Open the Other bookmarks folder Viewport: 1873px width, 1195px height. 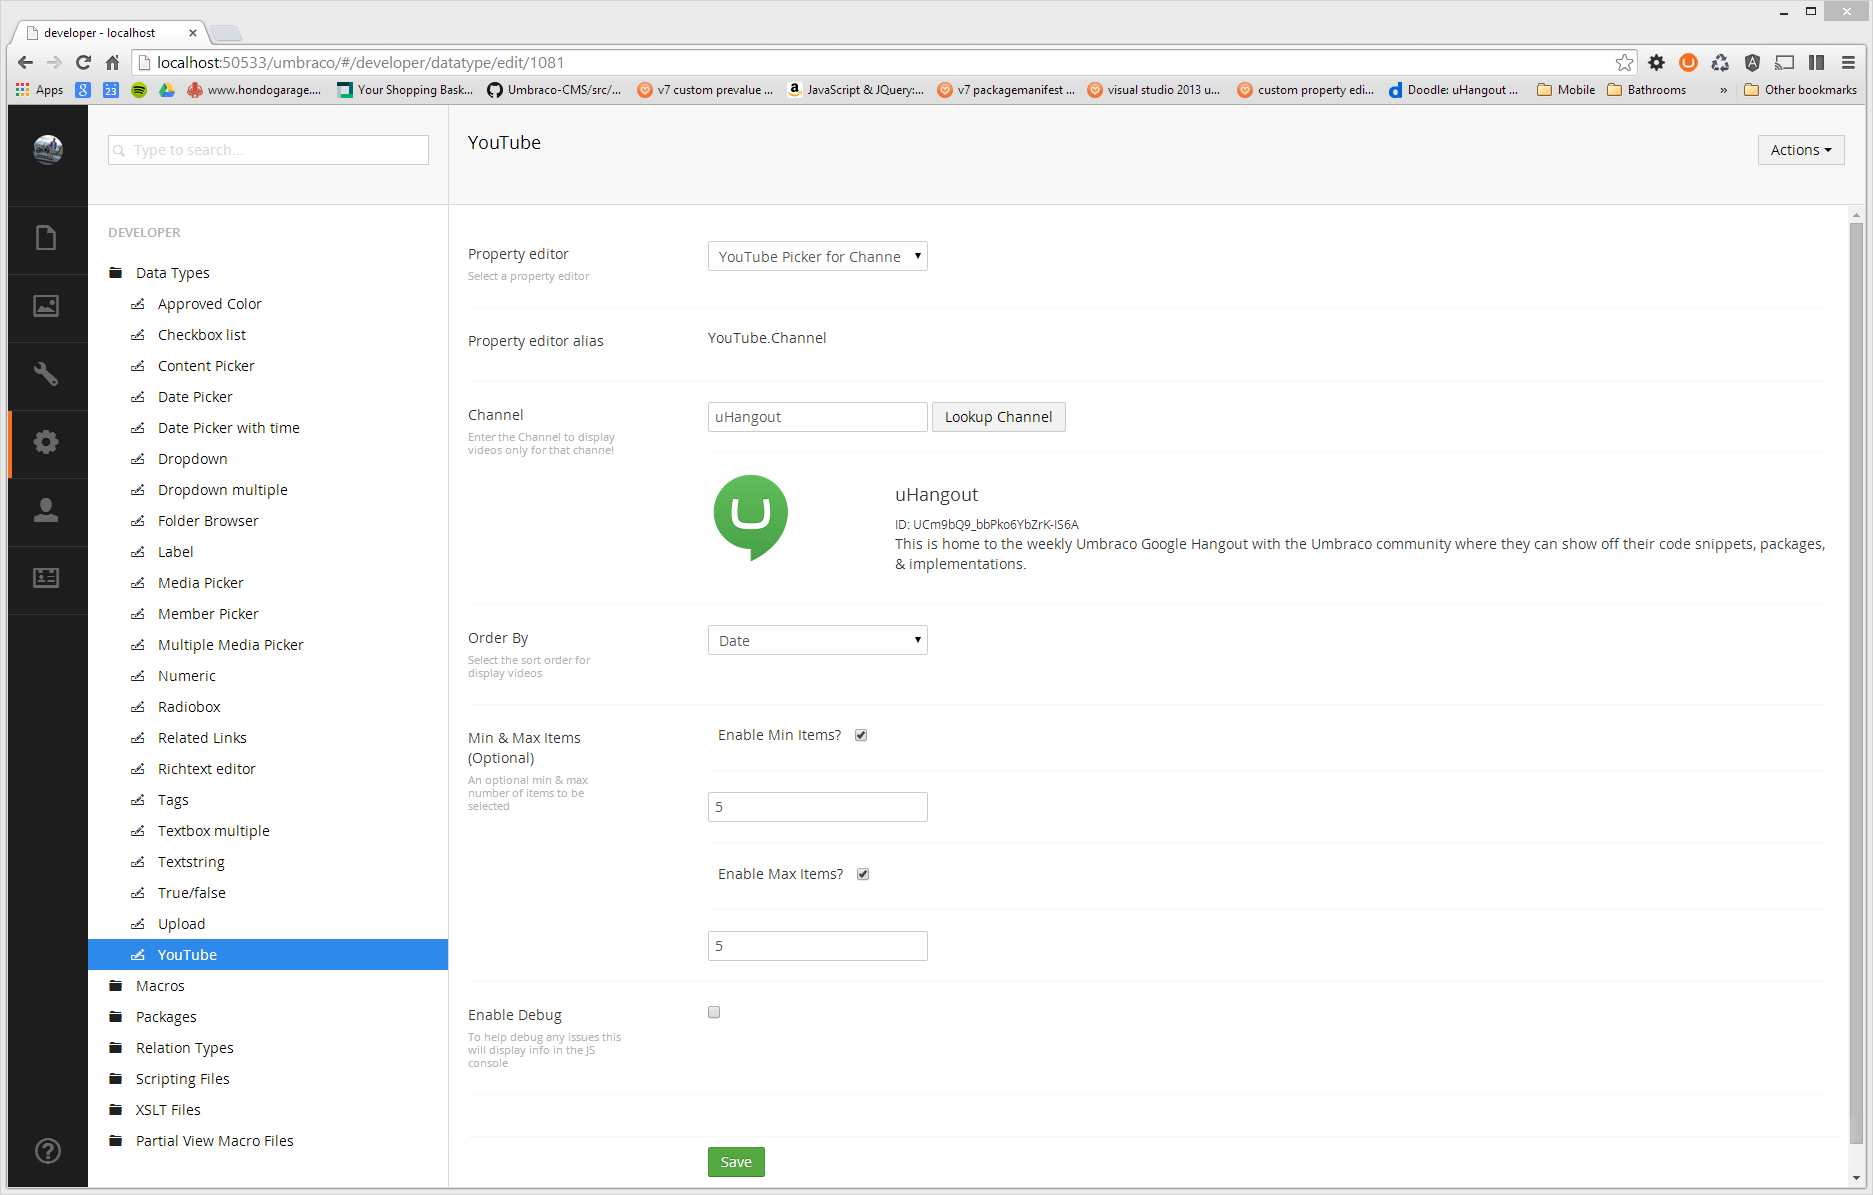click(x=1800, y=90)
